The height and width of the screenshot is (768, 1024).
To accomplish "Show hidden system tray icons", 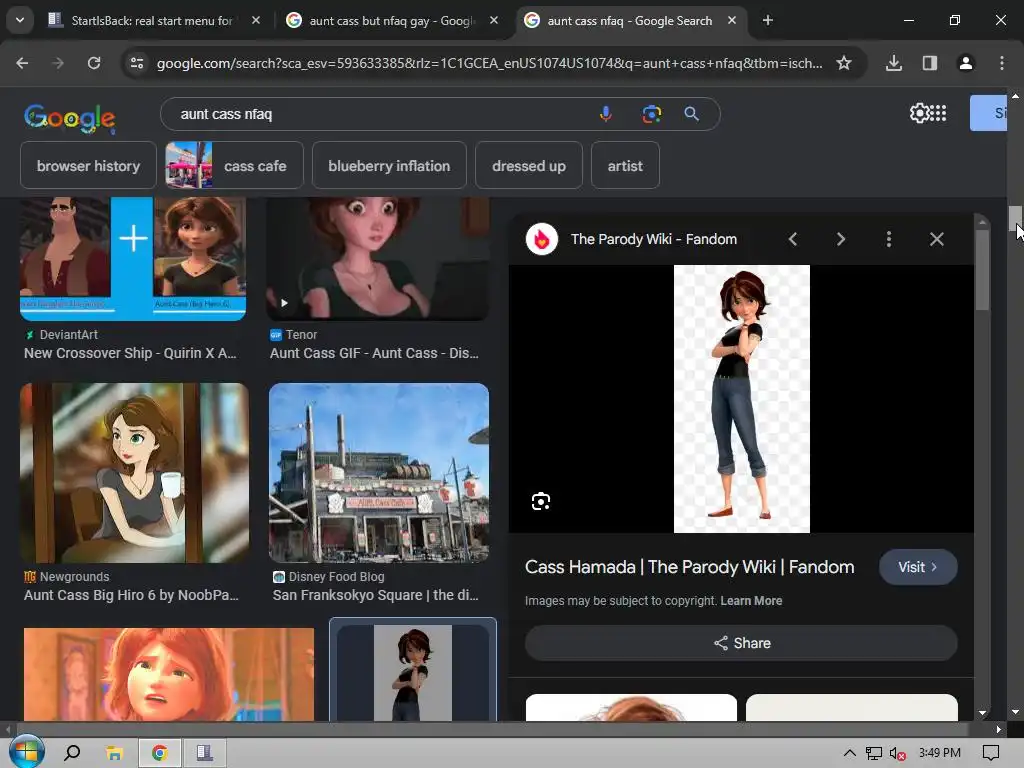I will coord(849,753).
